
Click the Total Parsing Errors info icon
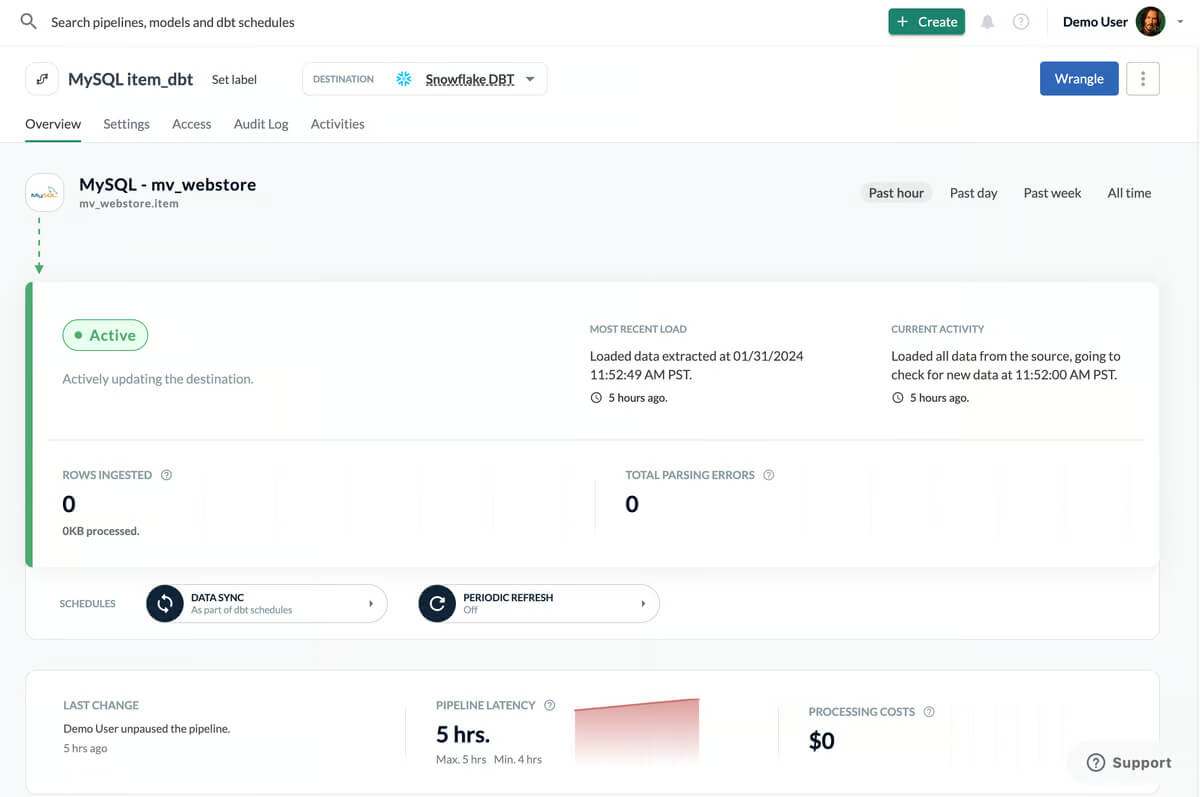[768, 475]
